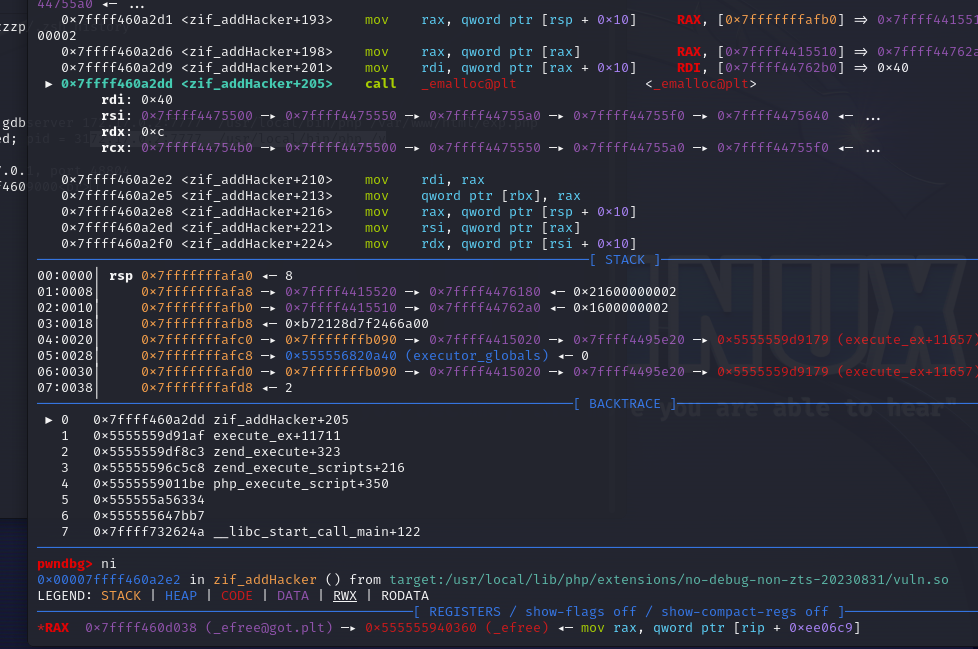The image size is (978, 649).
Task: Click the [ STACK ] section header
Action: (x=625, y=260)
